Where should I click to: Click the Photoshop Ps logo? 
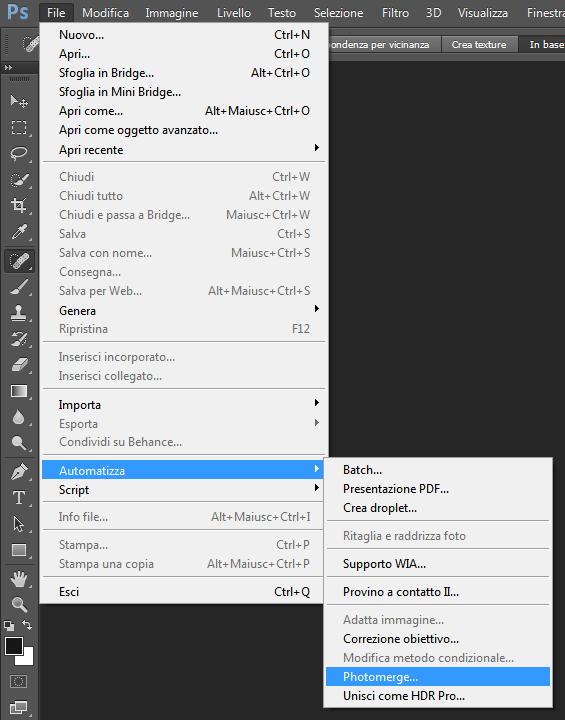tap(18, 12)
